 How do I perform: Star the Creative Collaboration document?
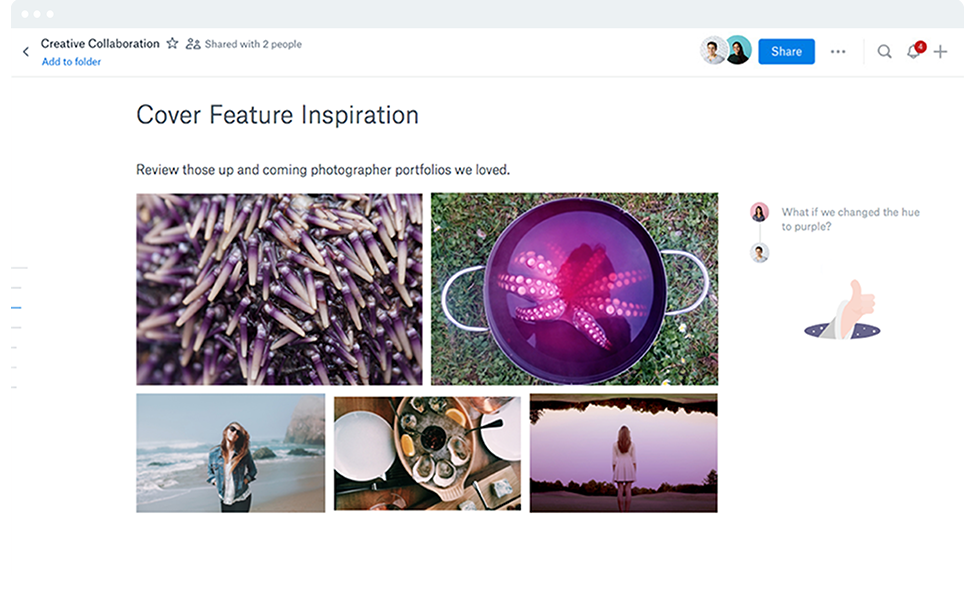(172, 43)
